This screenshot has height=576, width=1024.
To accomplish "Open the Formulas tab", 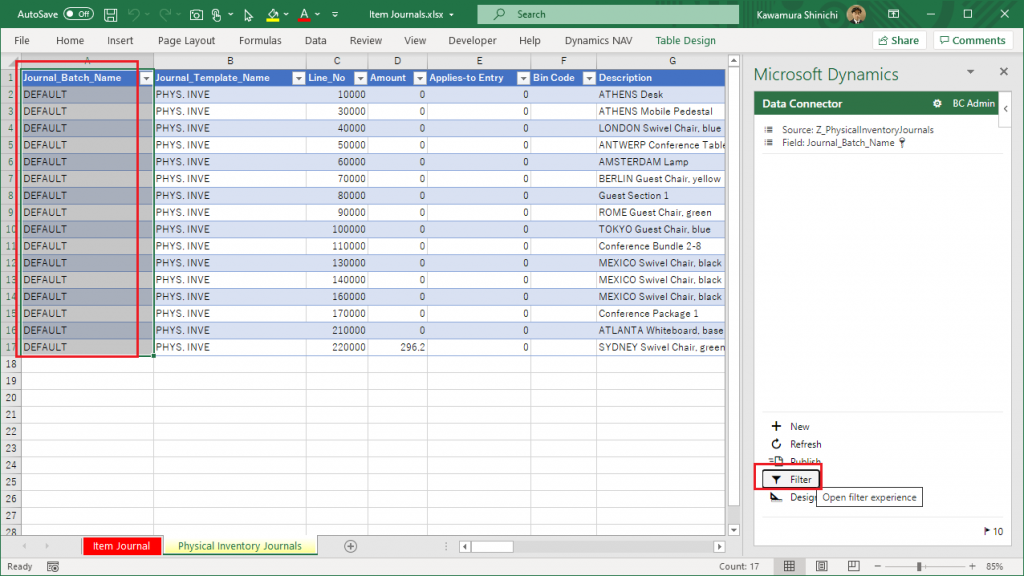I will click(260, 40).
